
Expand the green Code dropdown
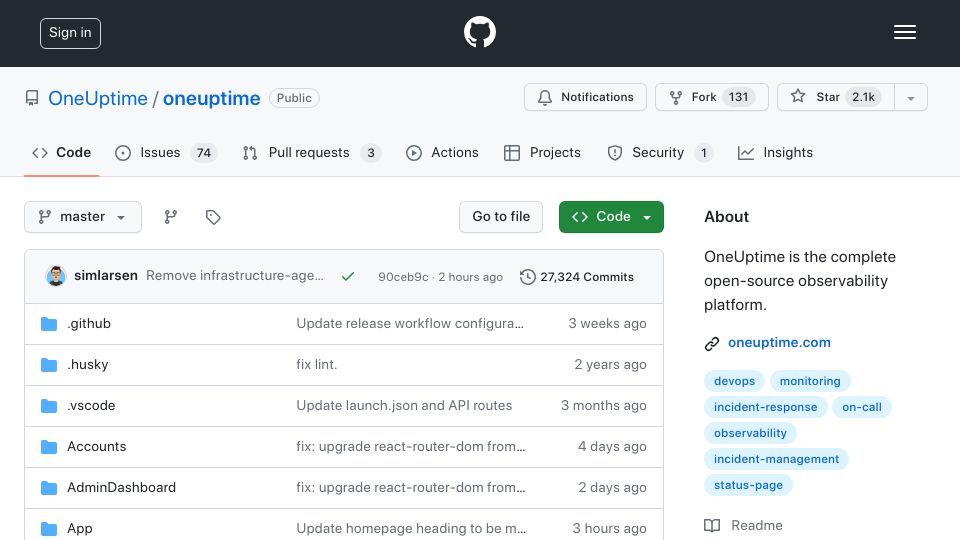pos(611,217)
